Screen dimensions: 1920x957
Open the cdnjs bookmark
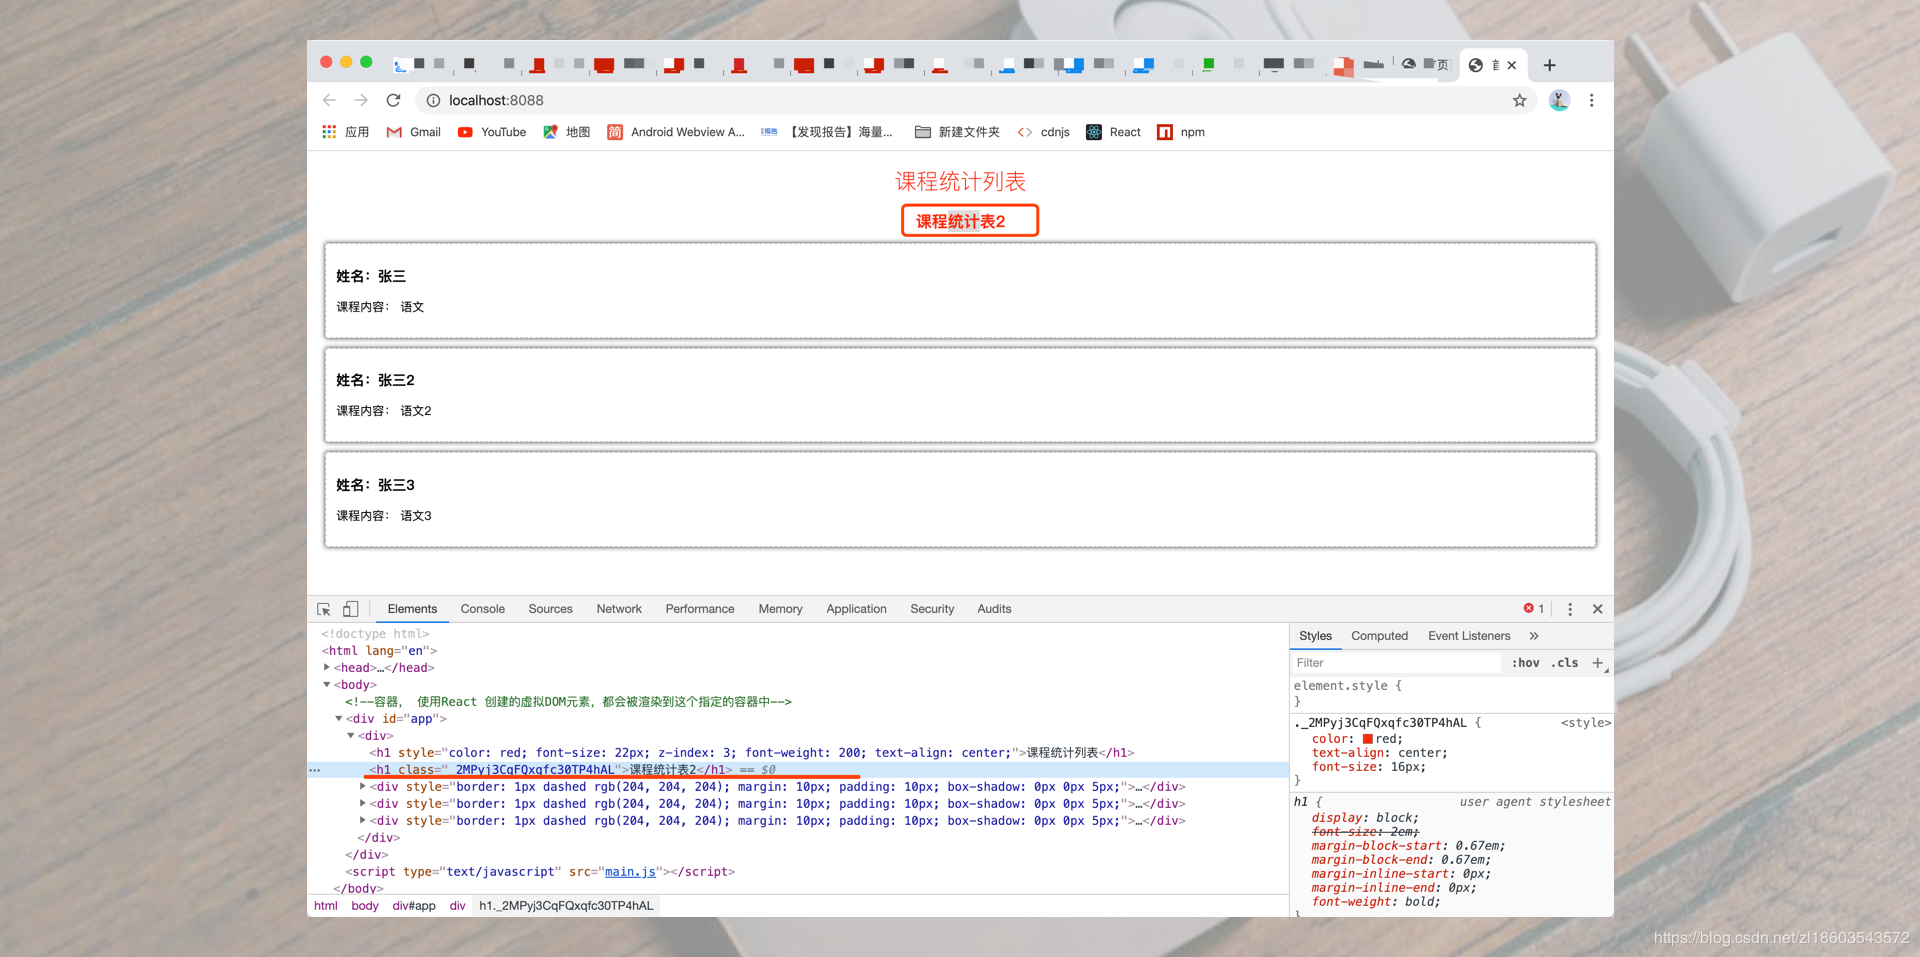coord(1044,132)
